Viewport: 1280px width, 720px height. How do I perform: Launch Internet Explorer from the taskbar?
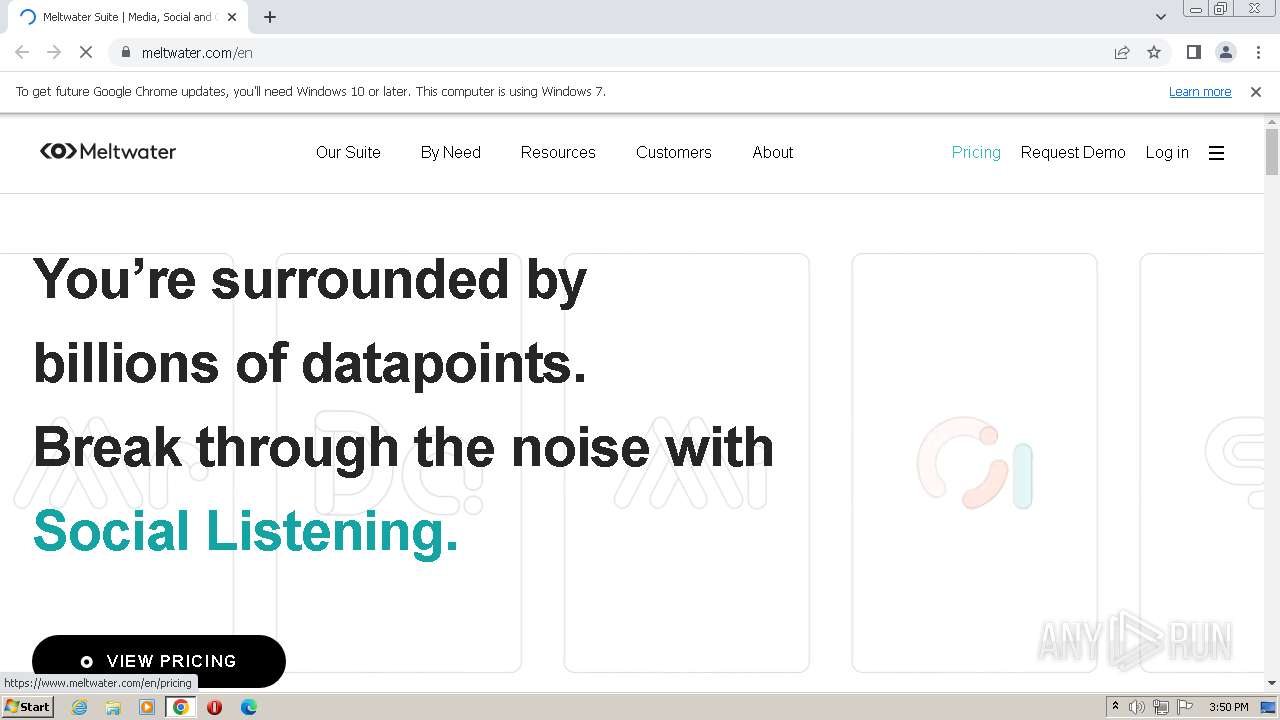(80, 707)
